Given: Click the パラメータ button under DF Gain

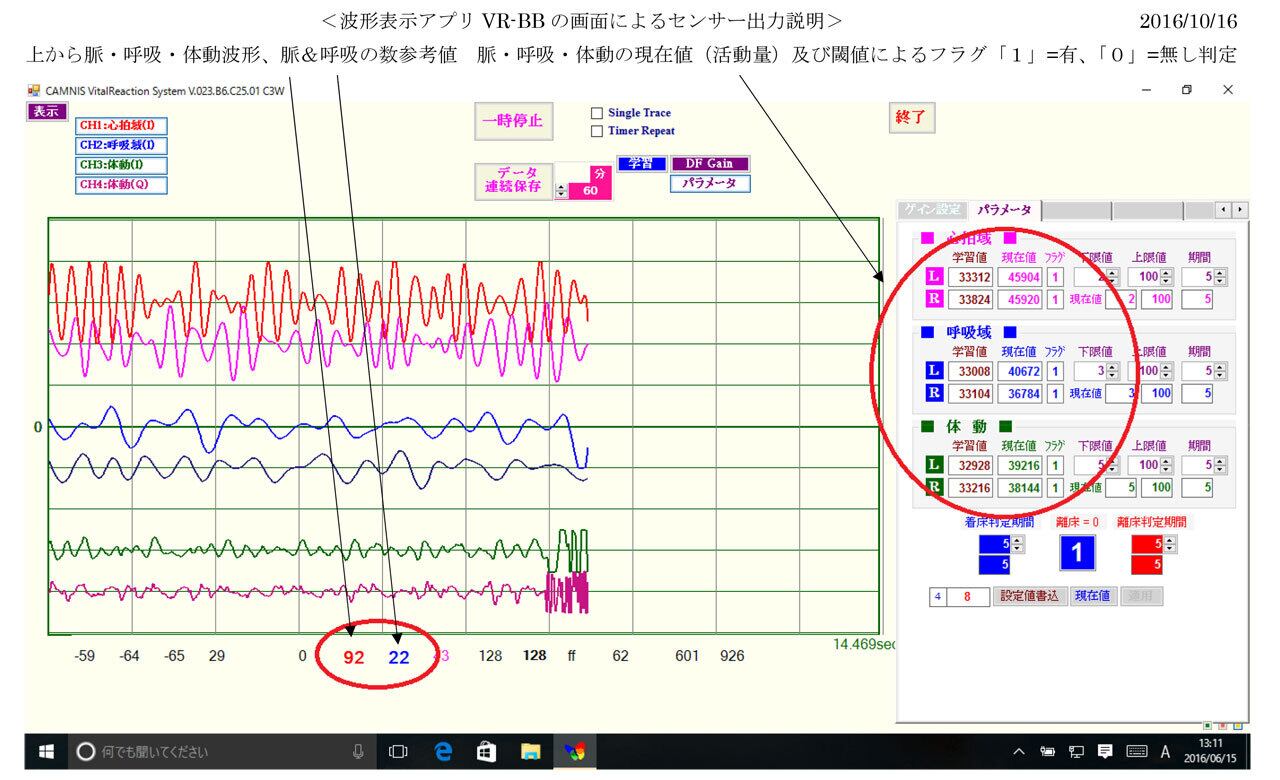Looking at the screenshot, I should coord(710,183).
